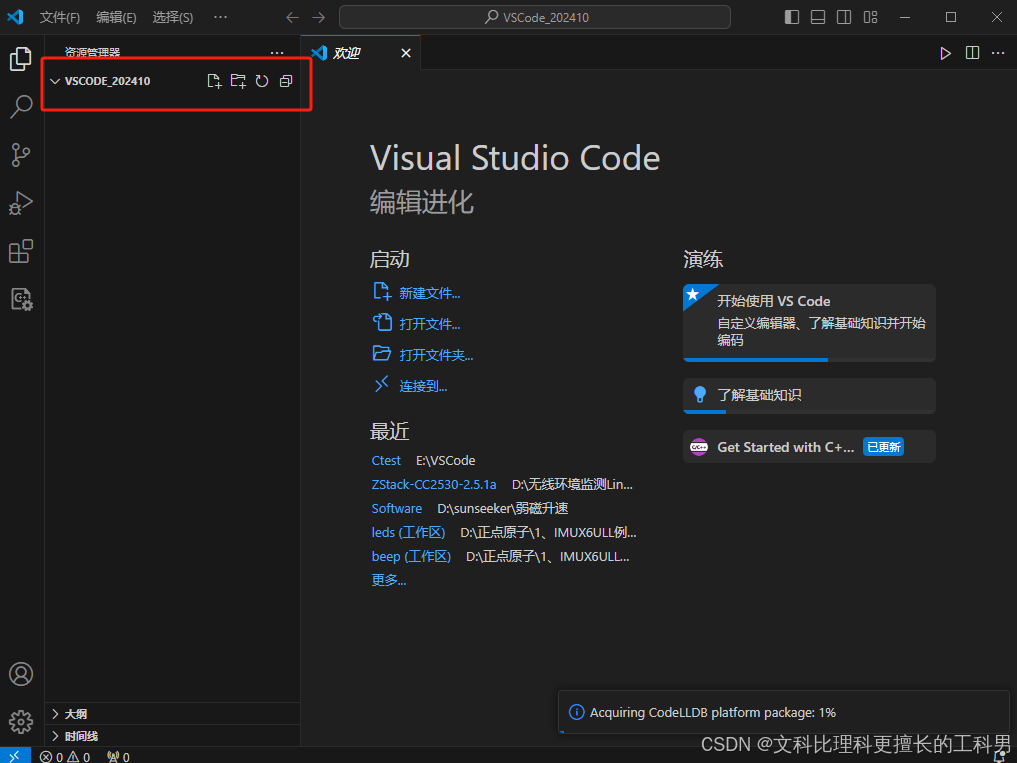Click the VSCode_202410 command center search box
The image size is (1017, 763).
[534, 18]
